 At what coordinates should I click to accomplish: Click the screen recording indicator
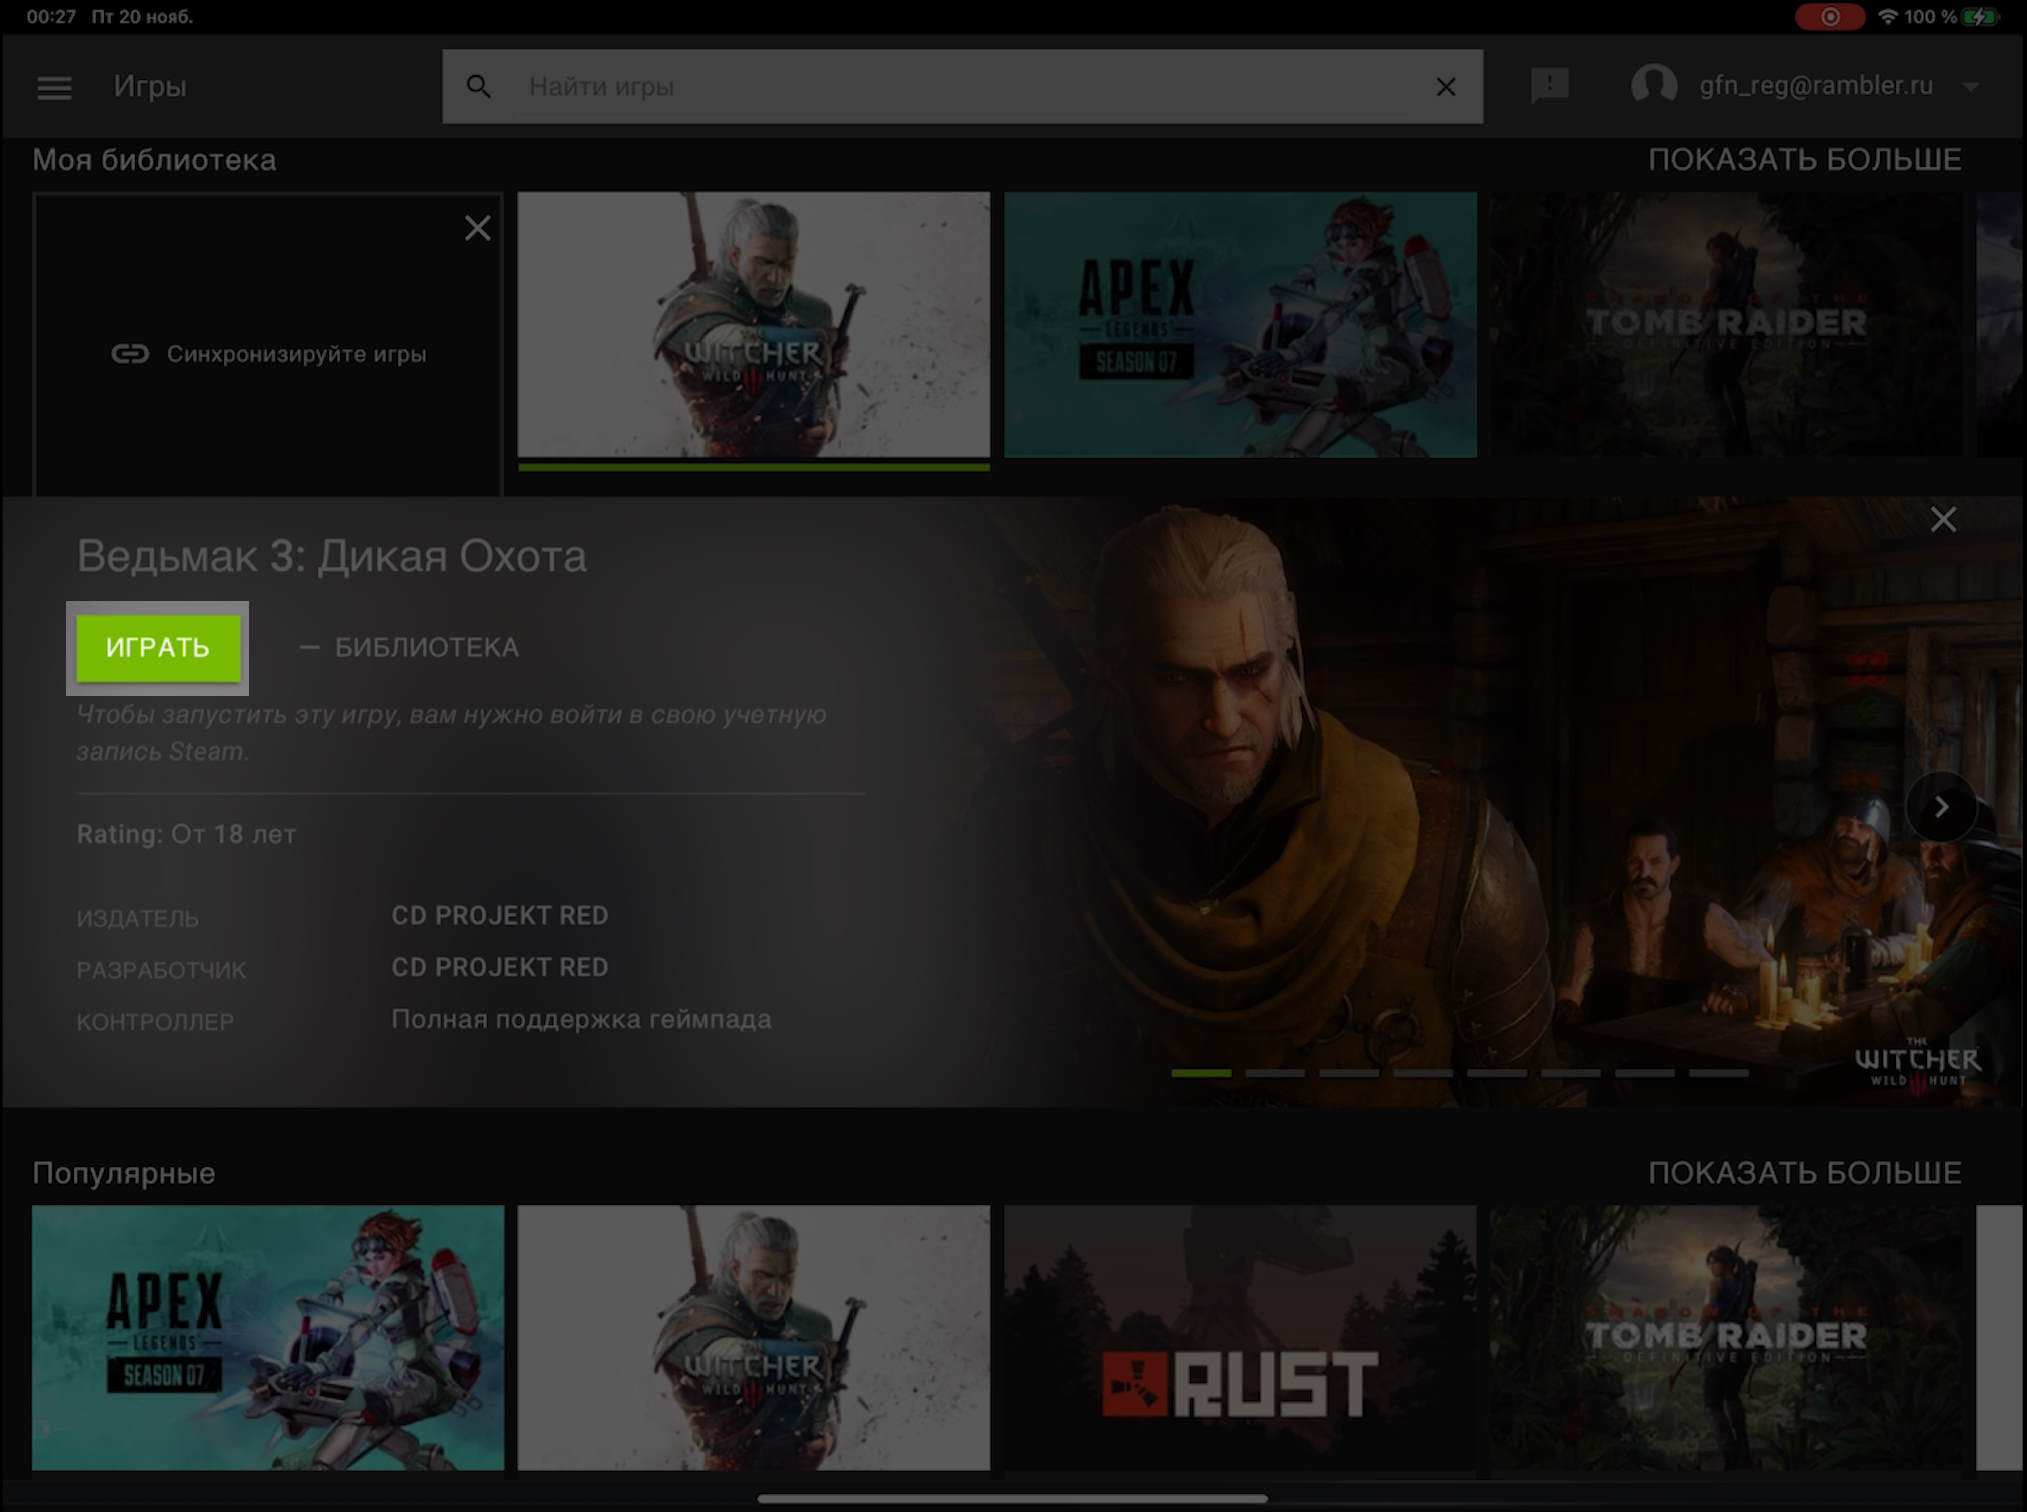[x=1829, y=17]
